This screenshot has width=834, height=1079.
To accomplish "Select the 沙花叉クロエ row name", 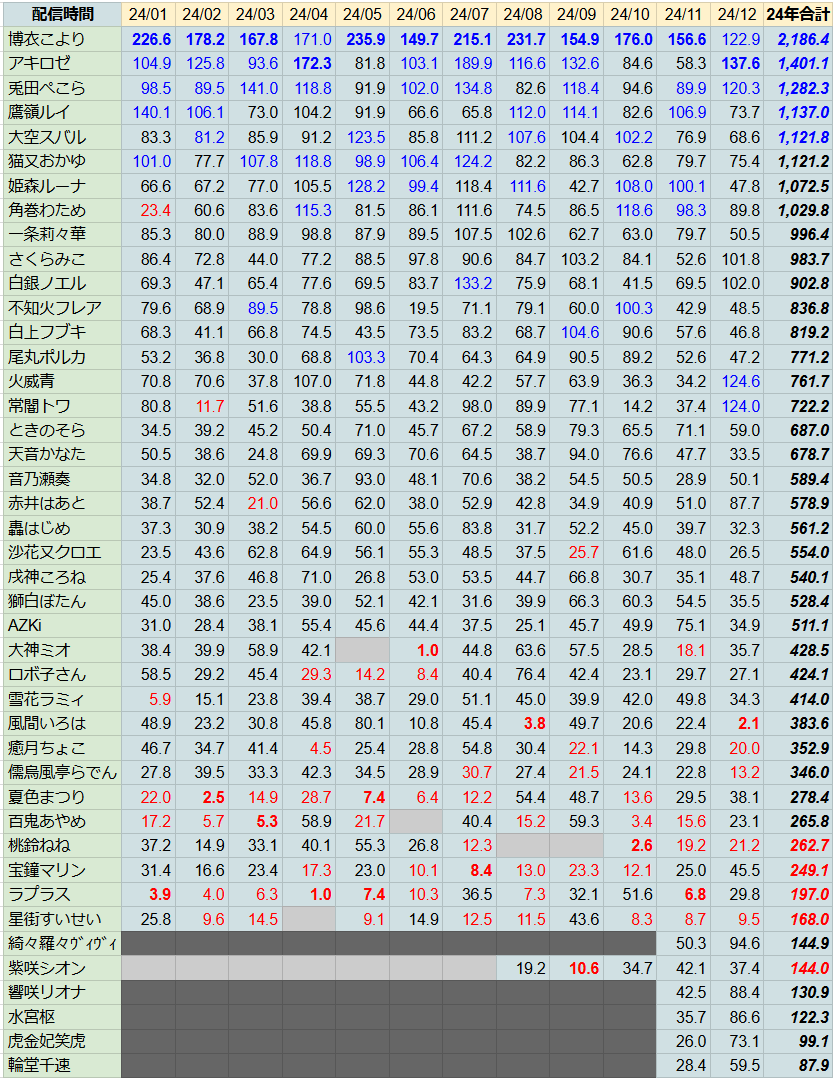I will click(63, 552).
